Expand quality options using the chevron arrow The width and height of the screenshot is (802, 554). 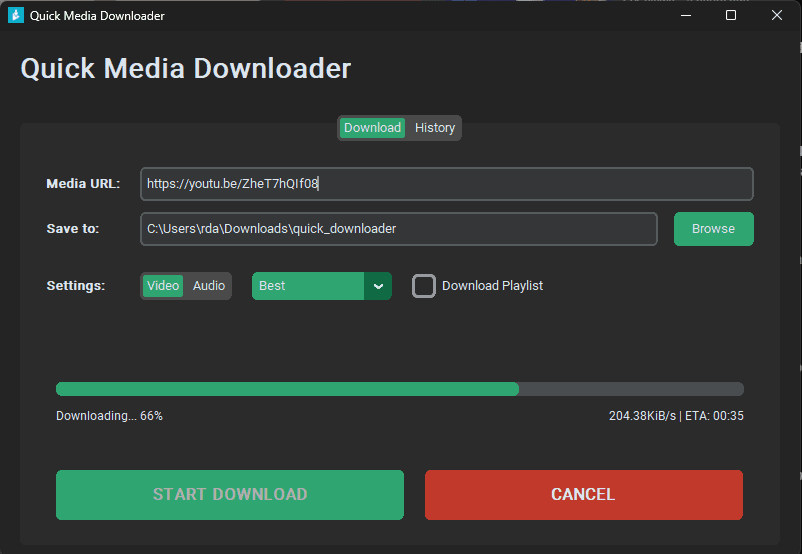(378, 286)
